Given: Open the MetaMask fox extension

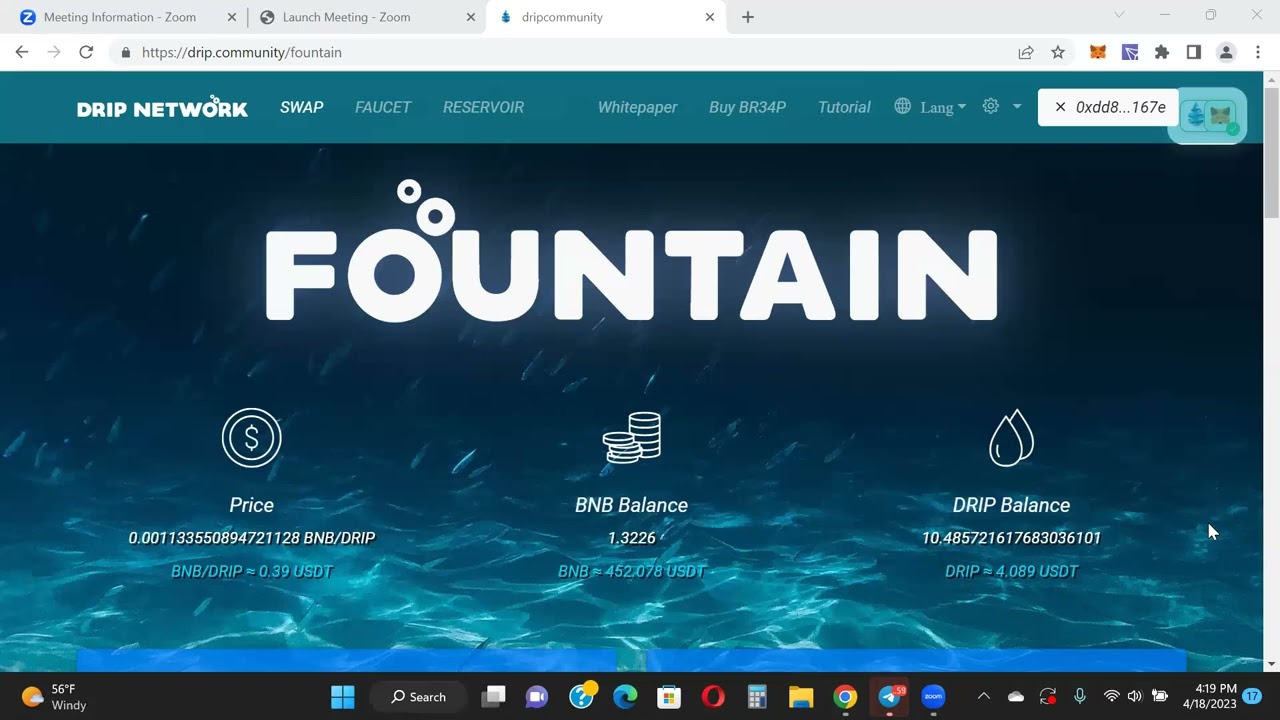Looking at the screenshot, I should point(1098,52).
